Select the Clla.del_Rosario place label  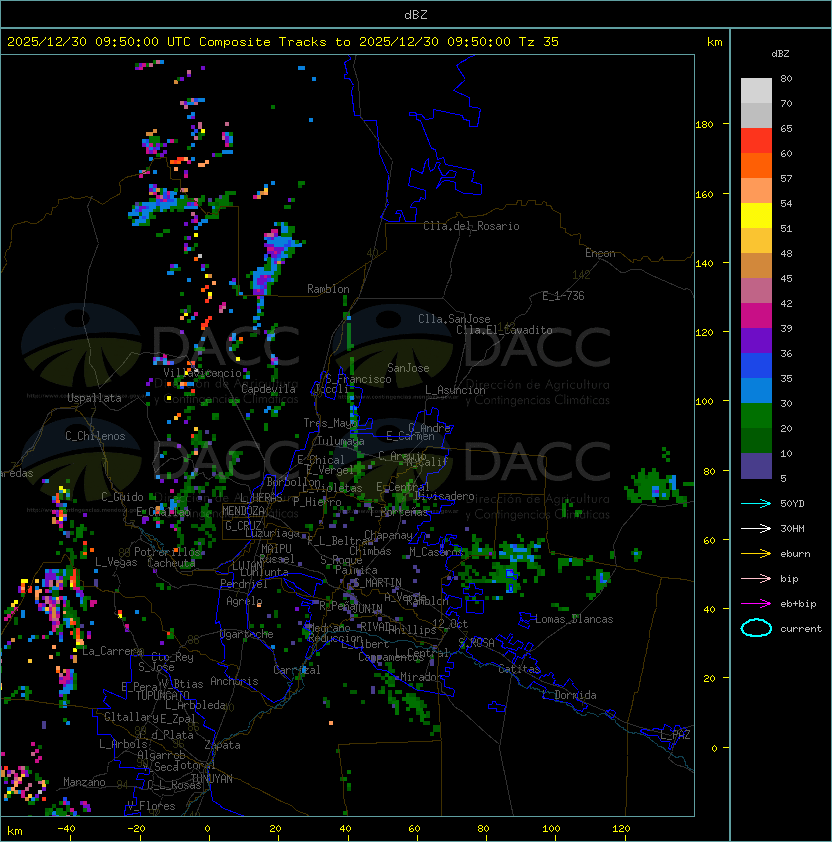click(x=471, y=226)
